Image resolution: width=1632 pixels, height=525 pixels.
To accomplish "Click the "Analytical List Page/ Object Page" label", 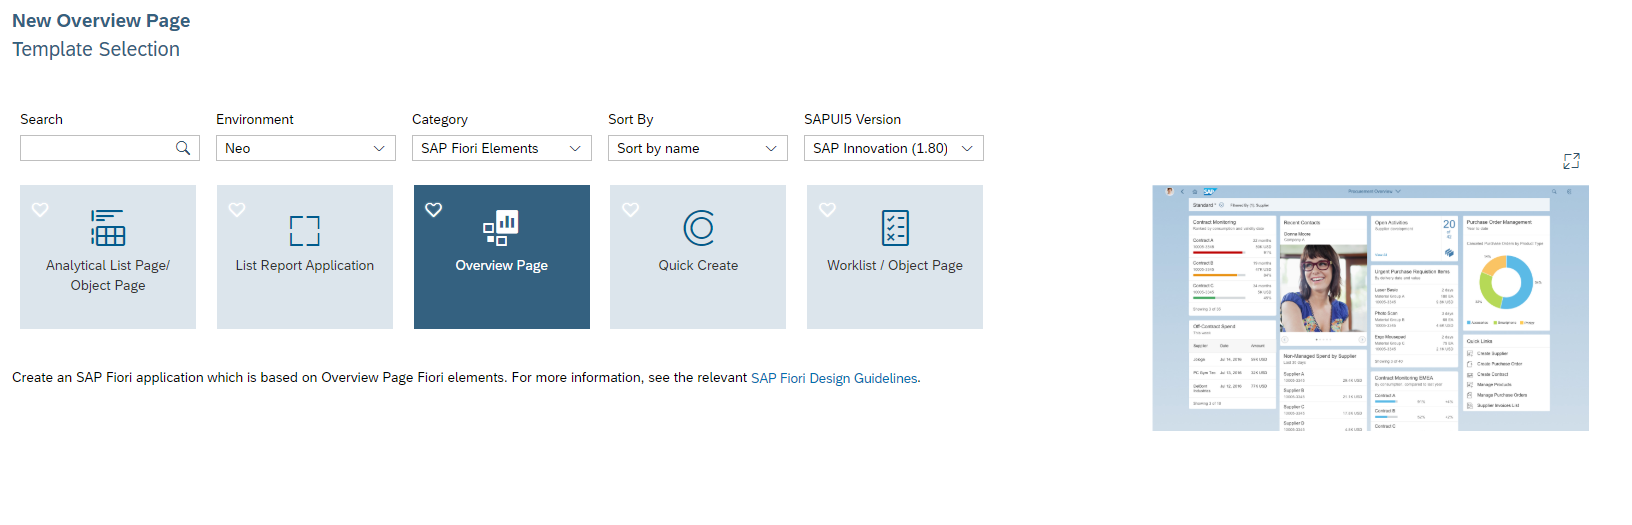I will click(108, 275).
